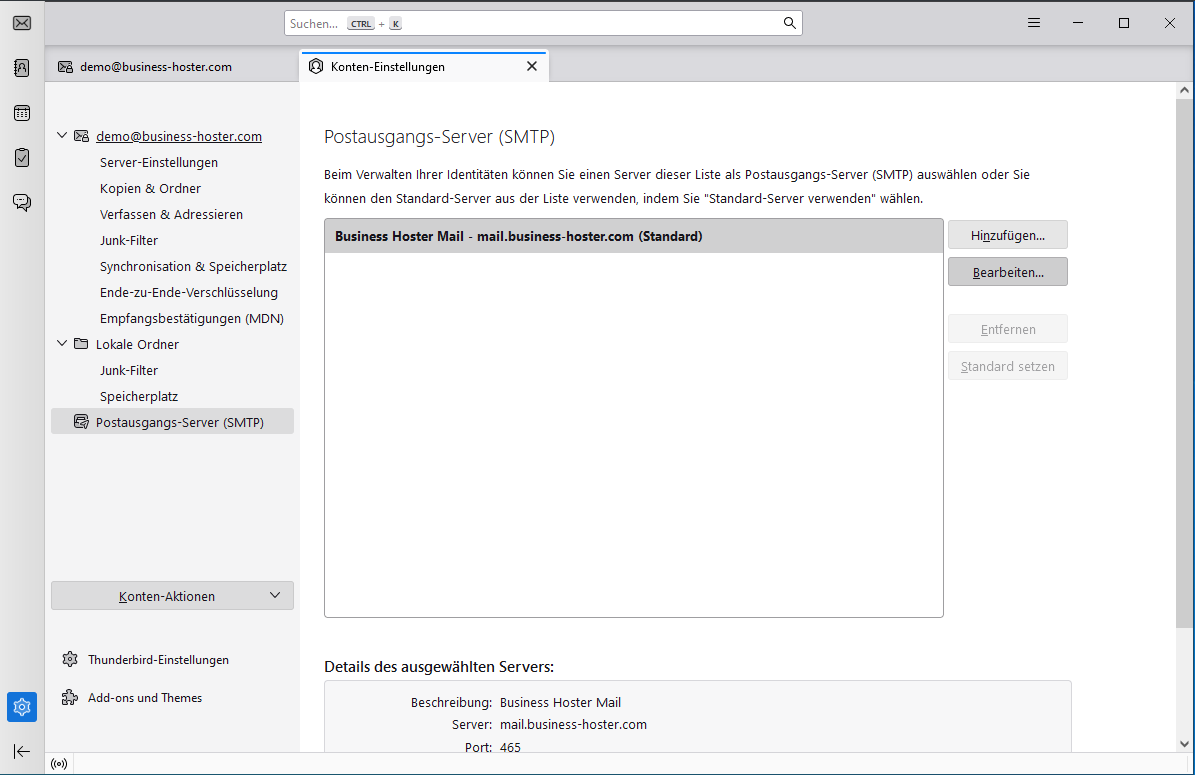This screenshot has height=775, width=1195.
Task: Click the Entfernen button
Action: pos(1008,329)
